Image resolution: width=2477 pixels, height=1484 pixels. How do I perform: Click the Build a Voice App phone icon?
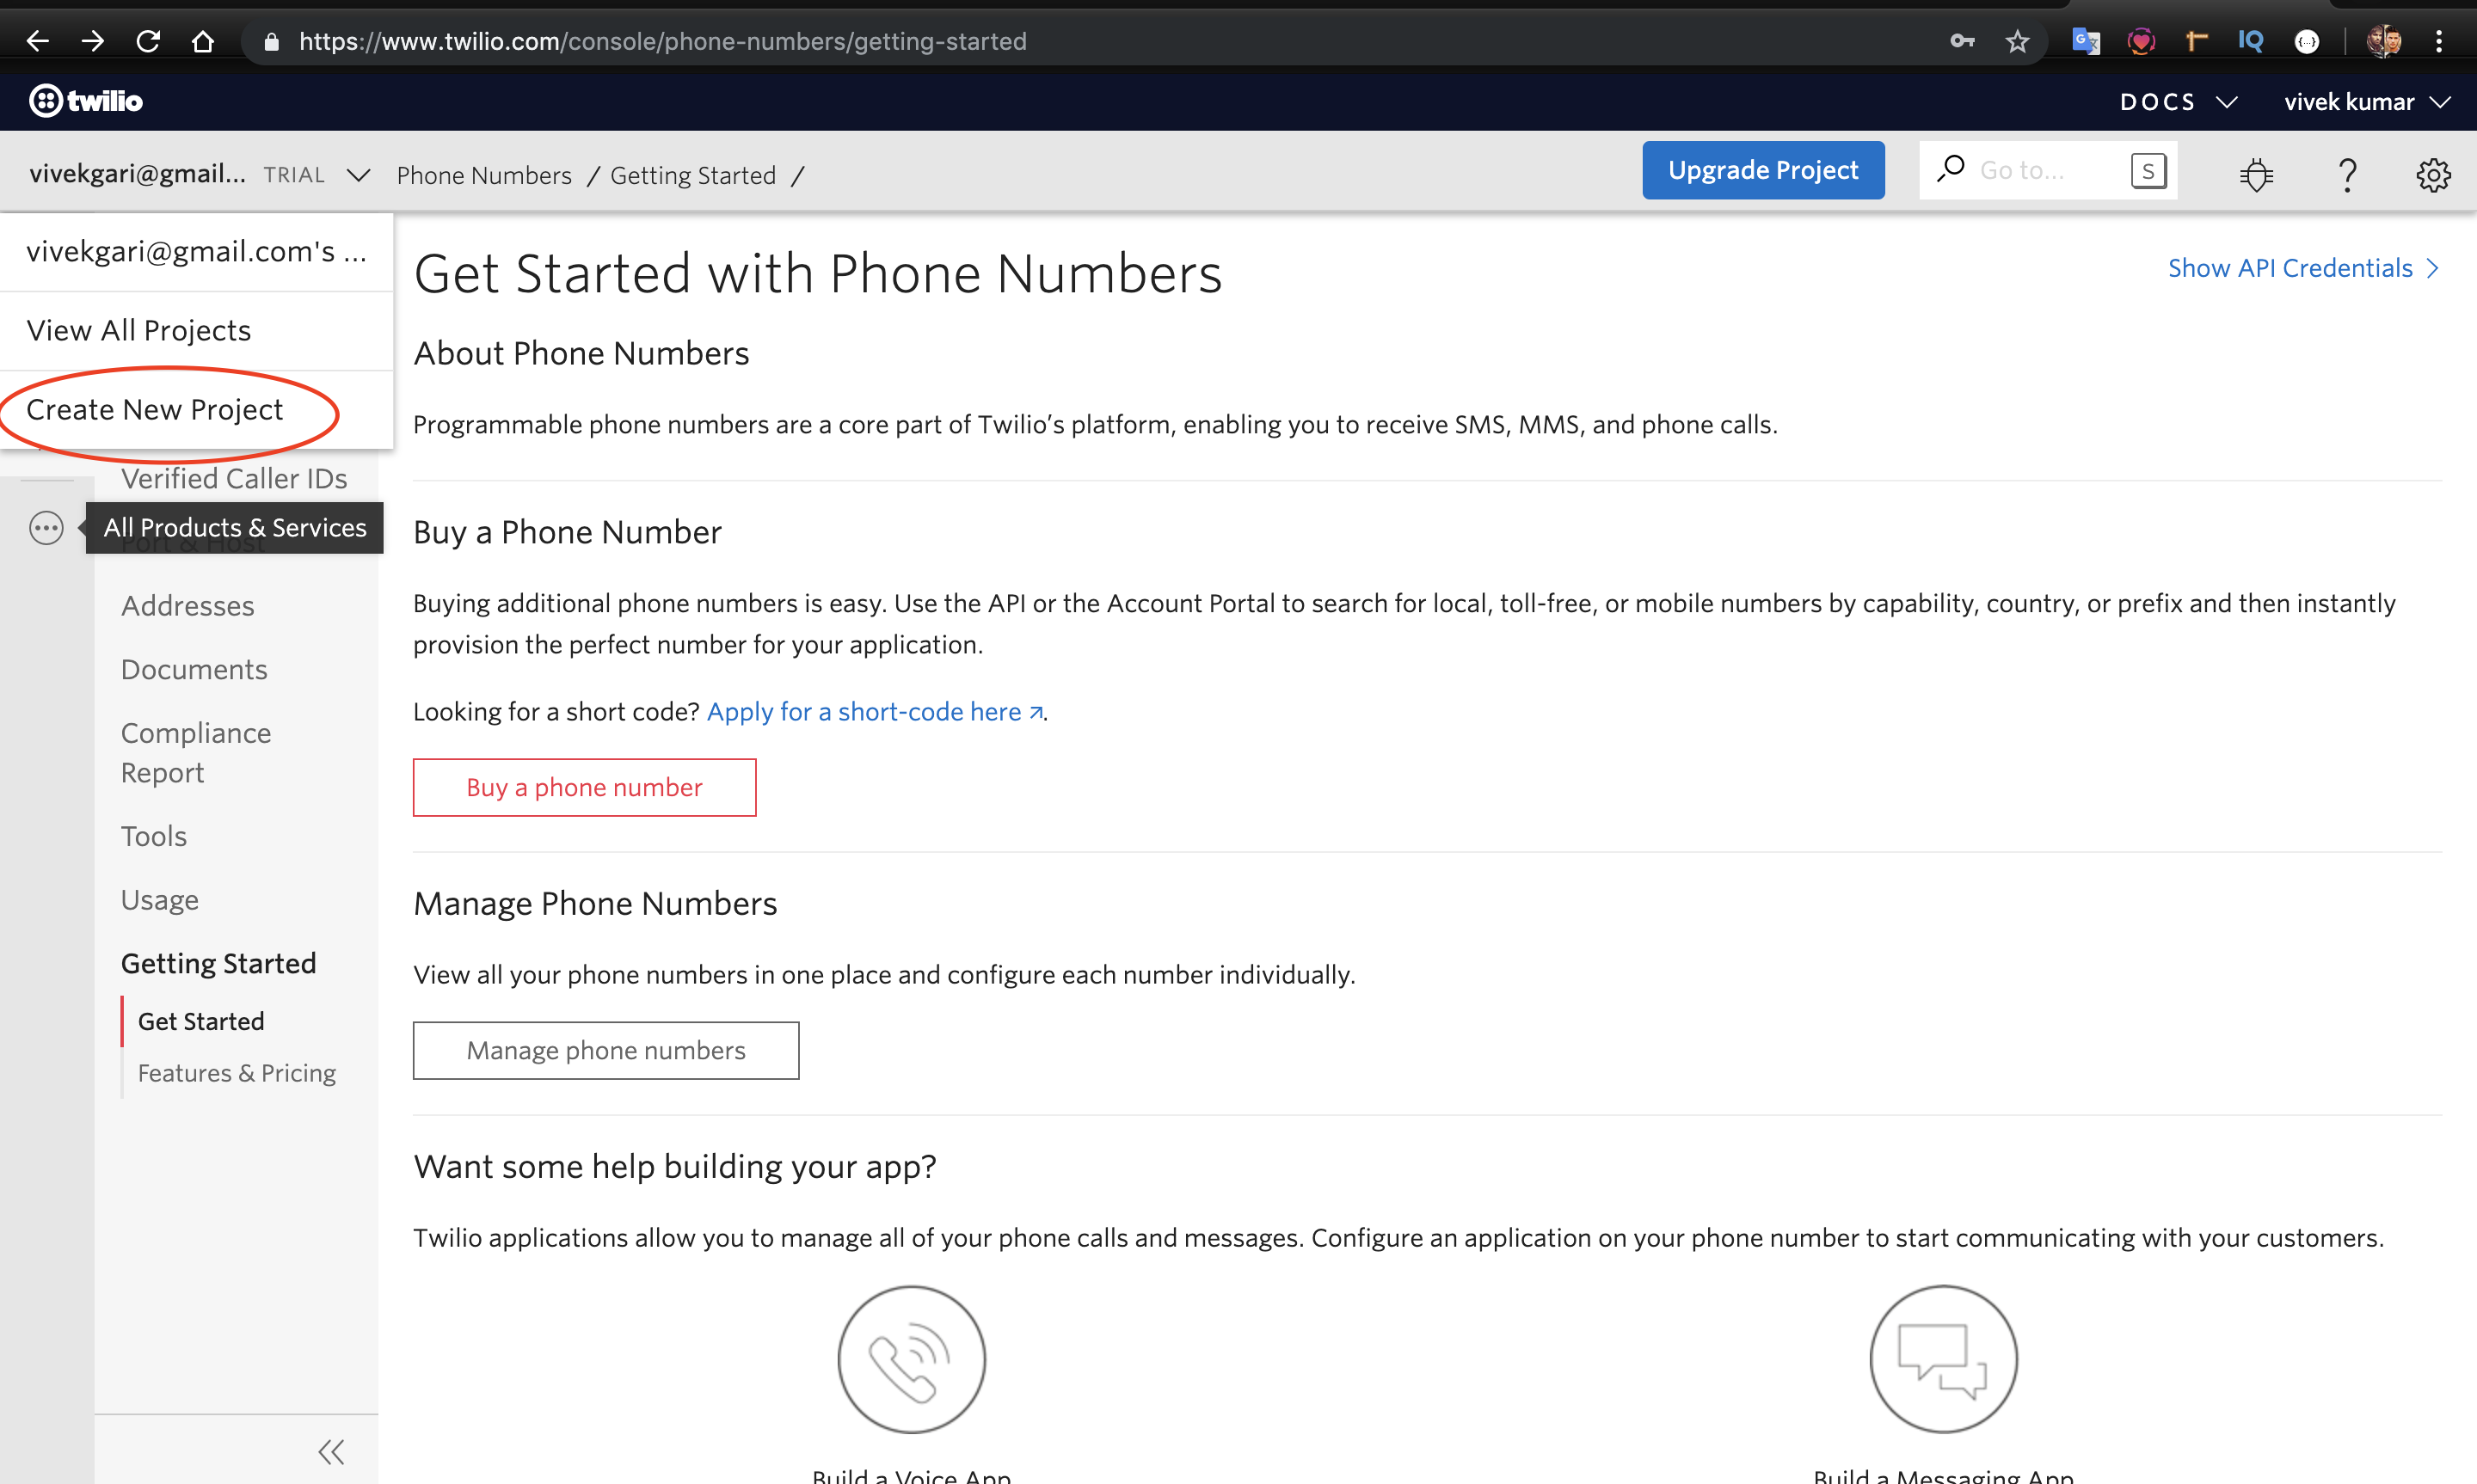click(x=911, y=1359)
